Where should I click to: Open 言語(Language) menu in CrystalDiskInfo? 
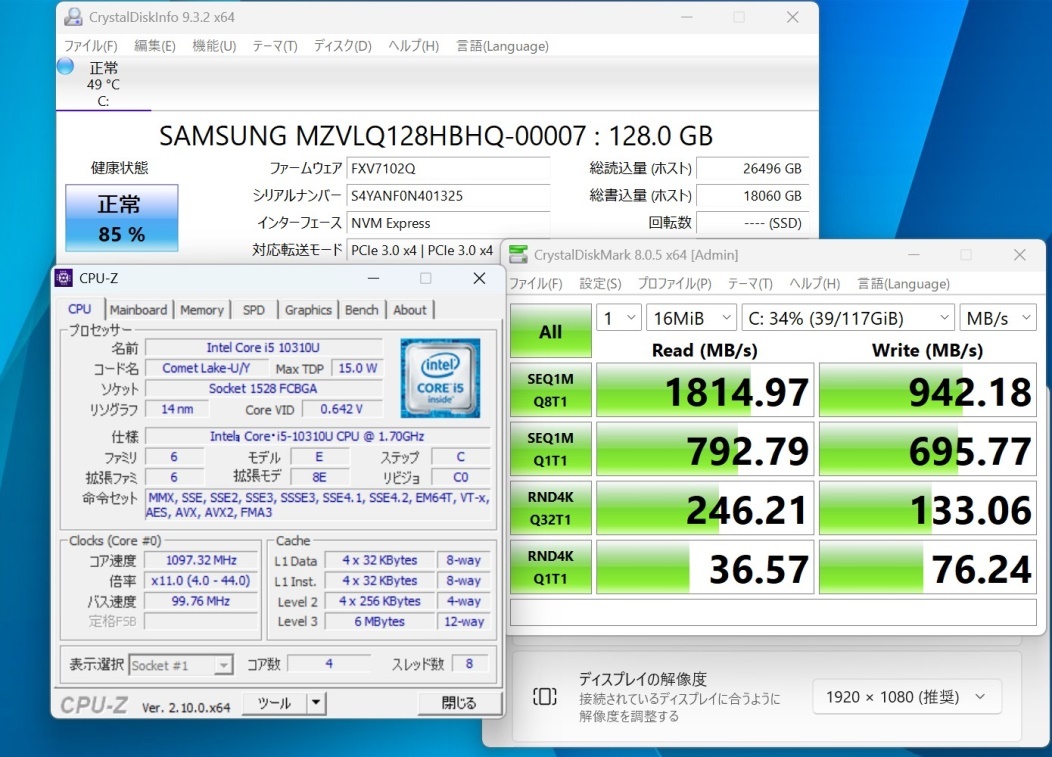502,46
